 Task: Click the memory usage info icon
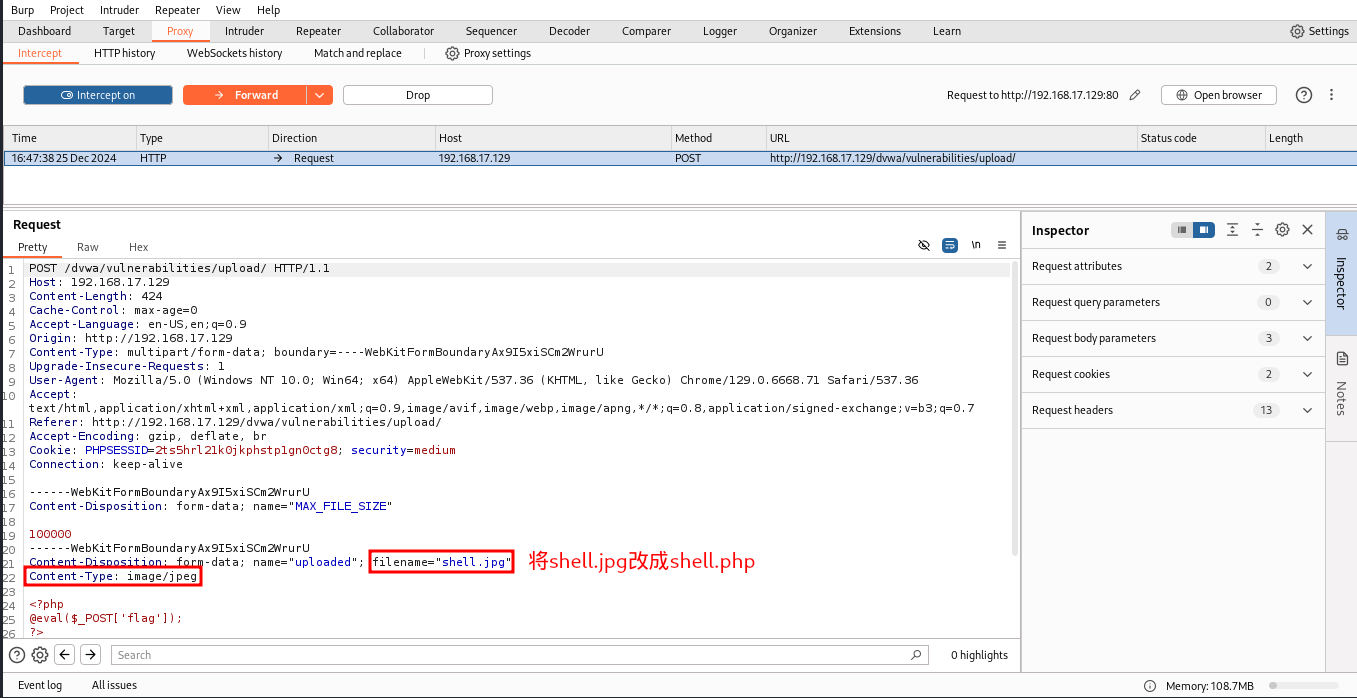tap(1150, 686)
